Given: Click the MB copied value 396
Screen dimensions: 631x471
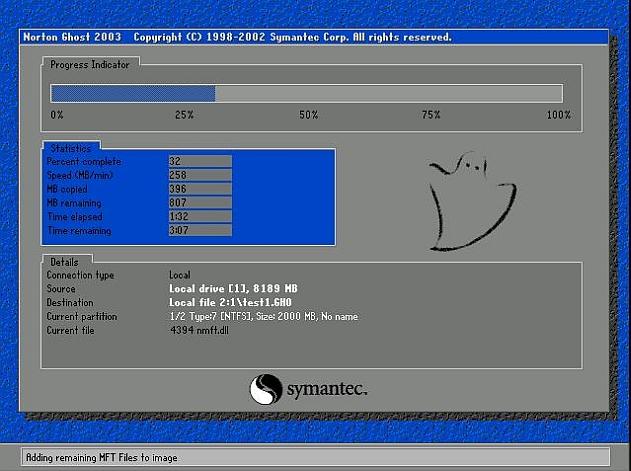Looking at the screenshot, I should tap(200, 189).
